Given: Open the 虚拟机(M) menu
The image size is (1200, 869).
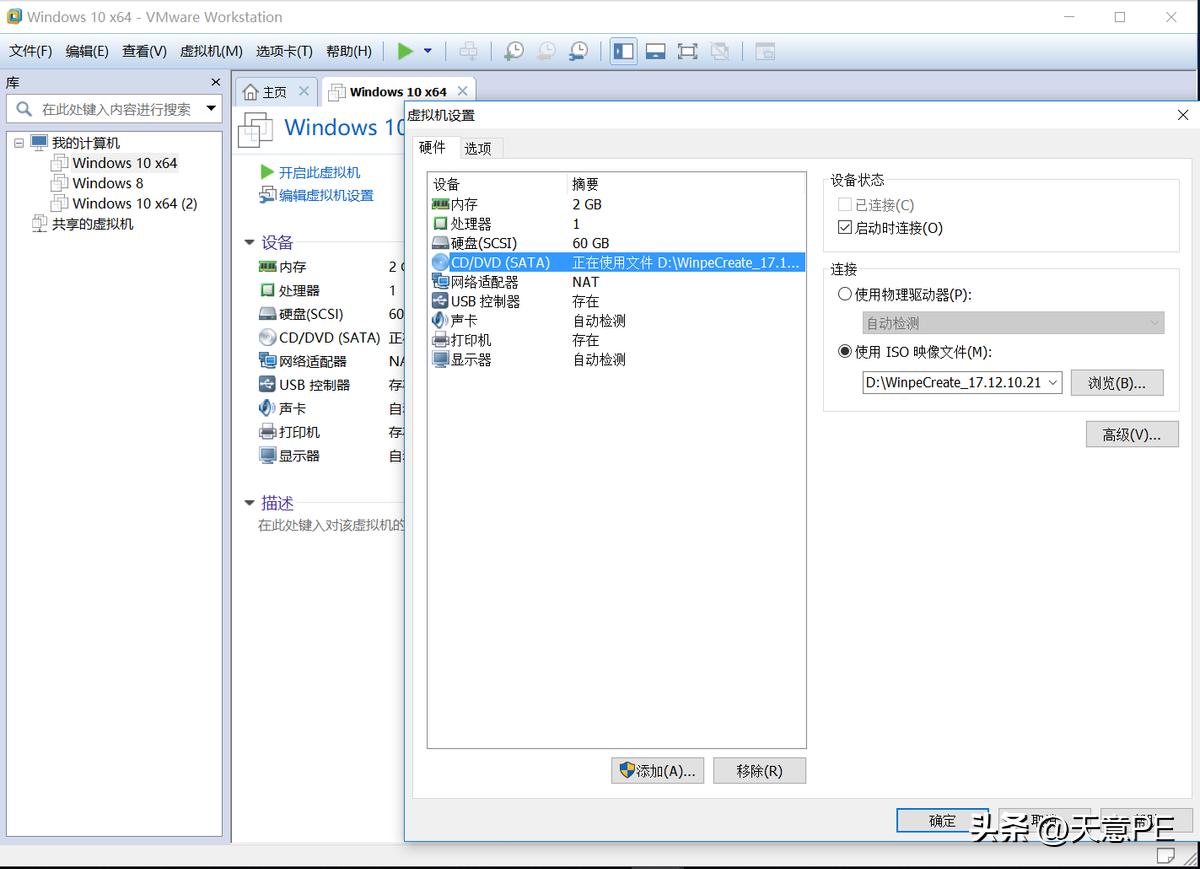Looking at the screenshot, I should point(210,51).
